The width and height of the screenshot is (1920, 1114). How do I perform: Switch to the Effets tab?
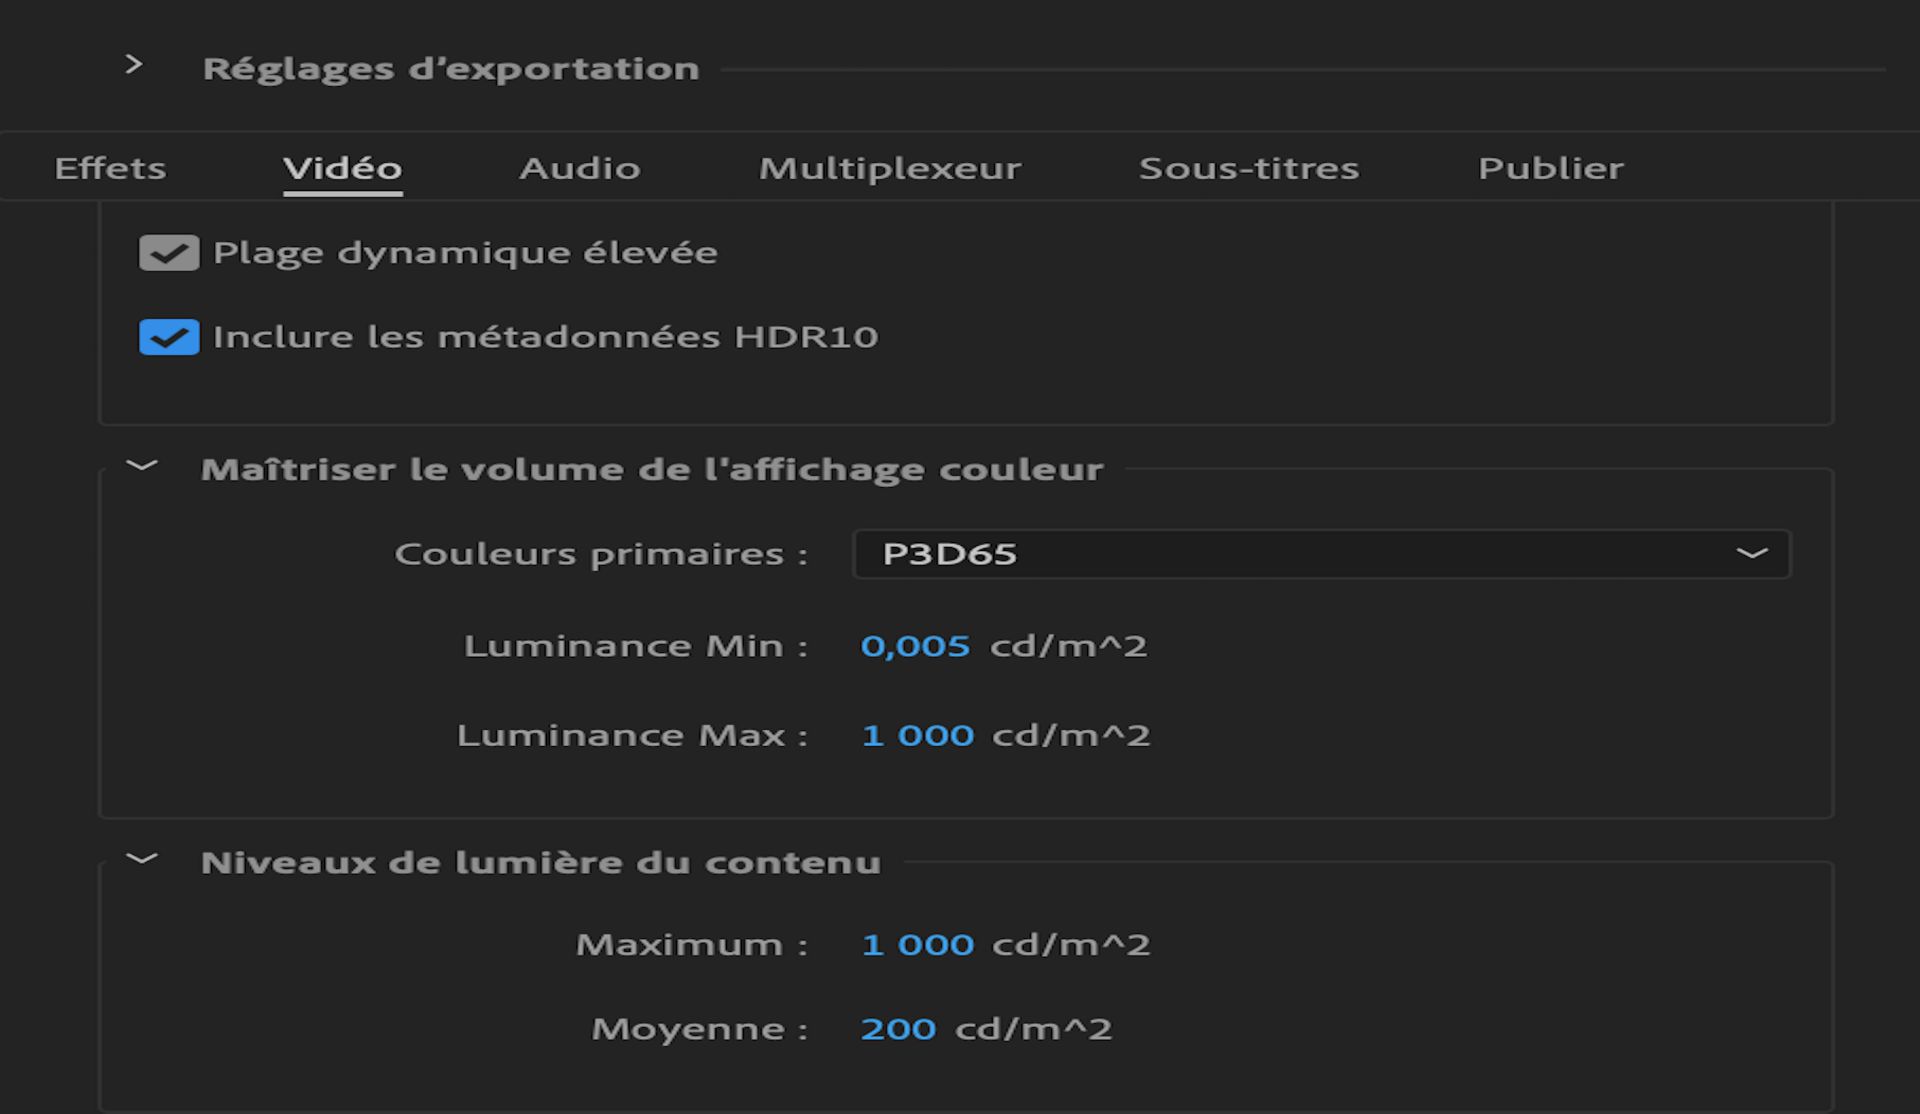110,168
